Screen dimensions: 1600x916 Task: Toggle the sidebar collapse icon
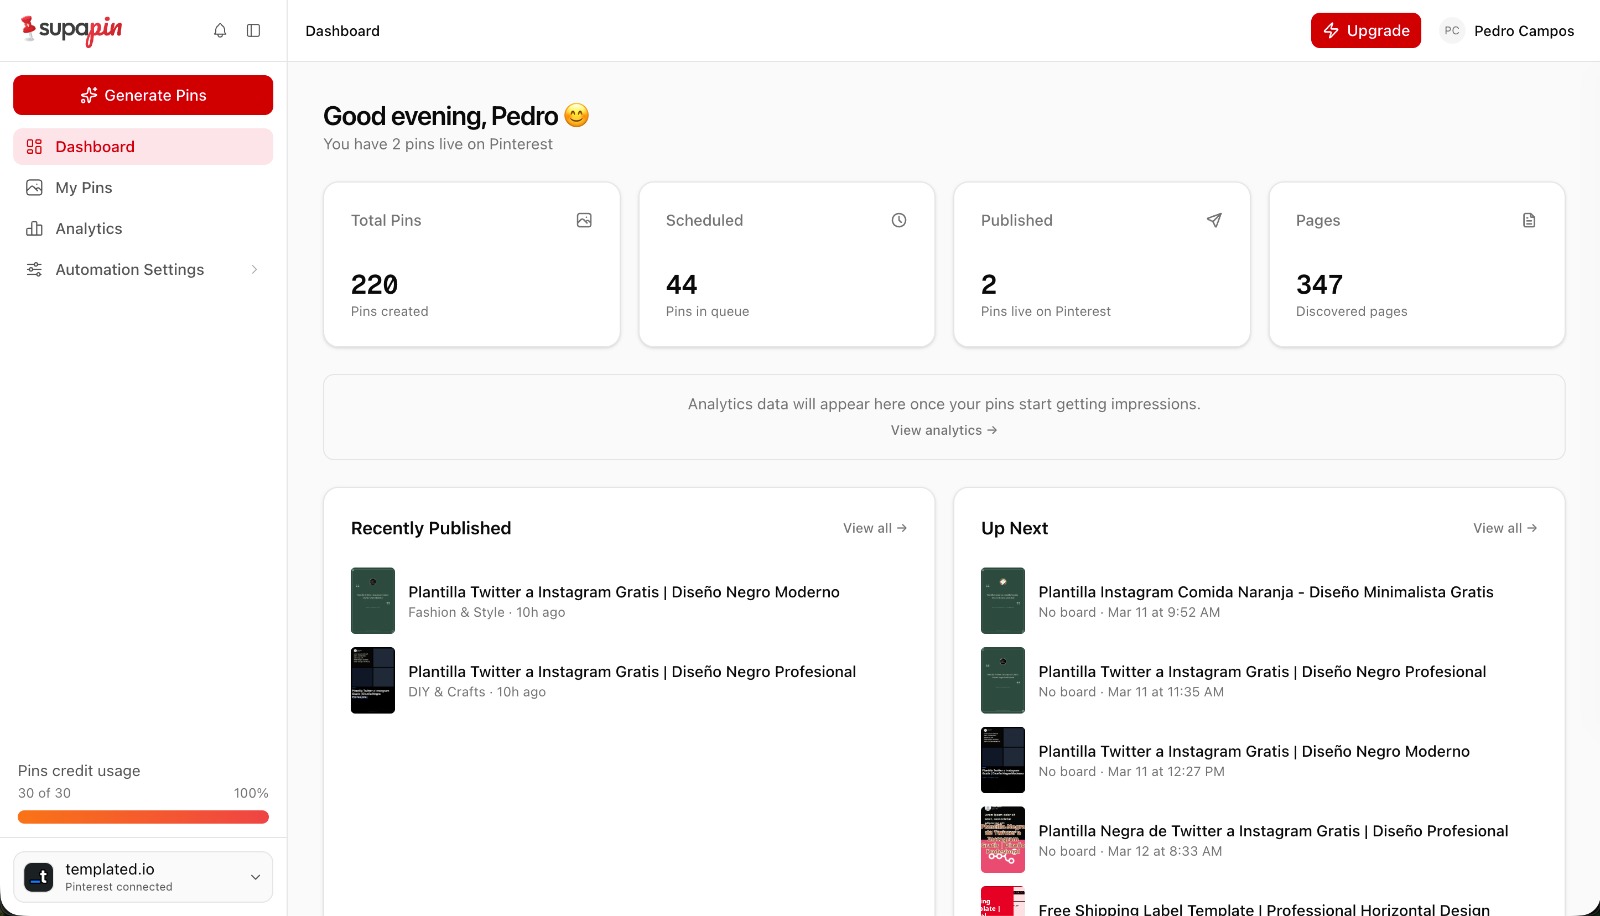(x=254, y=31)
